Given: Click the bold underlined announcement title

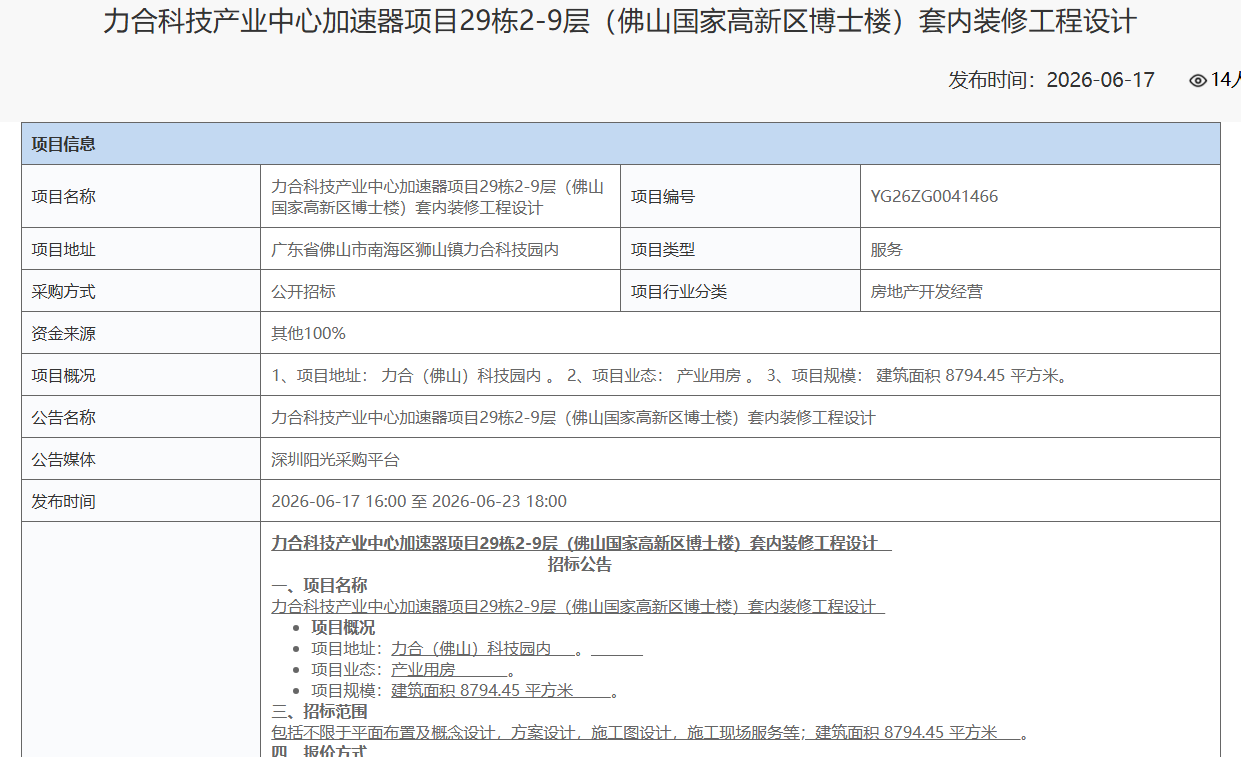Looking at the screenshot, I should (581, 544).
